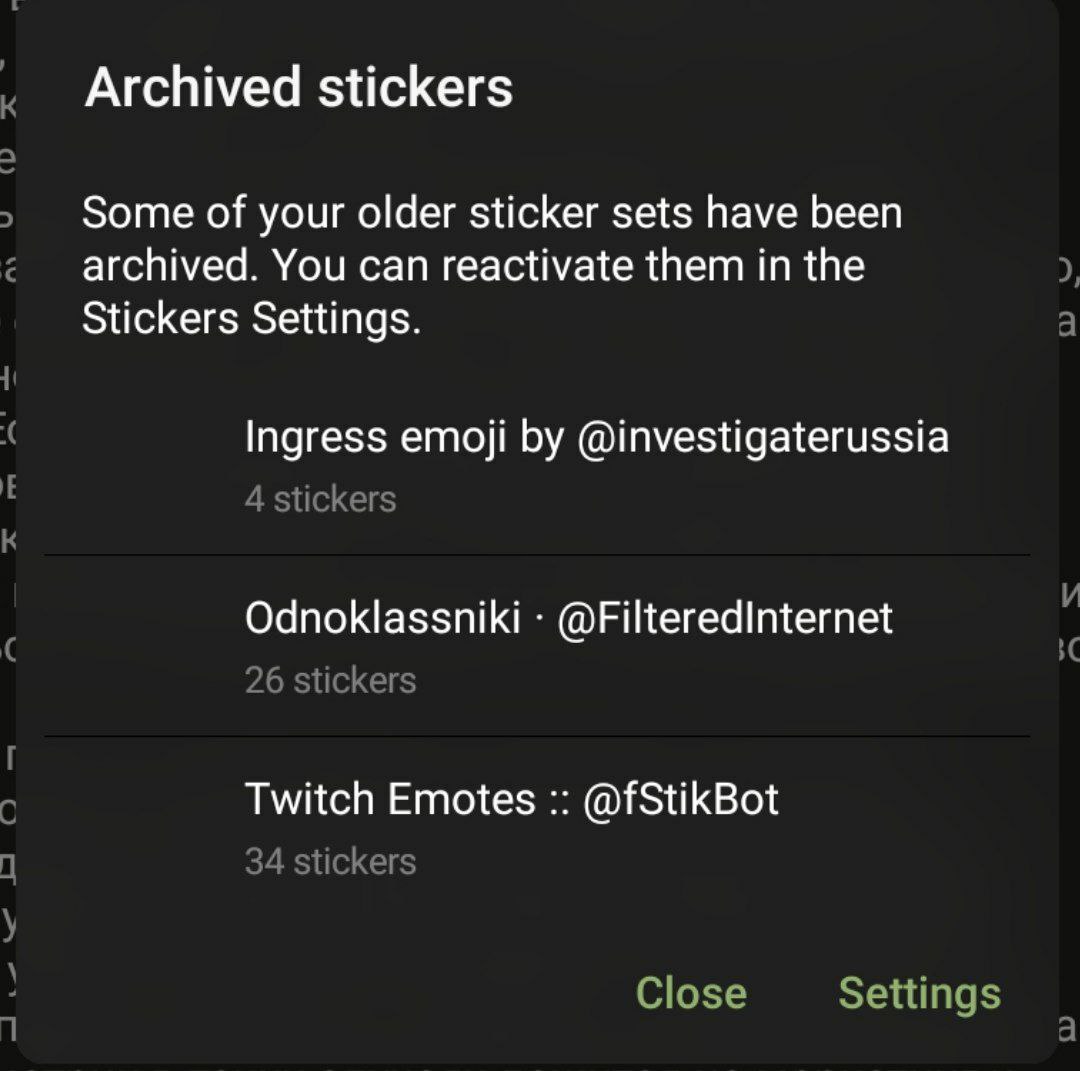Screen dimensions: 1080x1071
Task: Open Settings from the dialog
Action: [919, 993]
